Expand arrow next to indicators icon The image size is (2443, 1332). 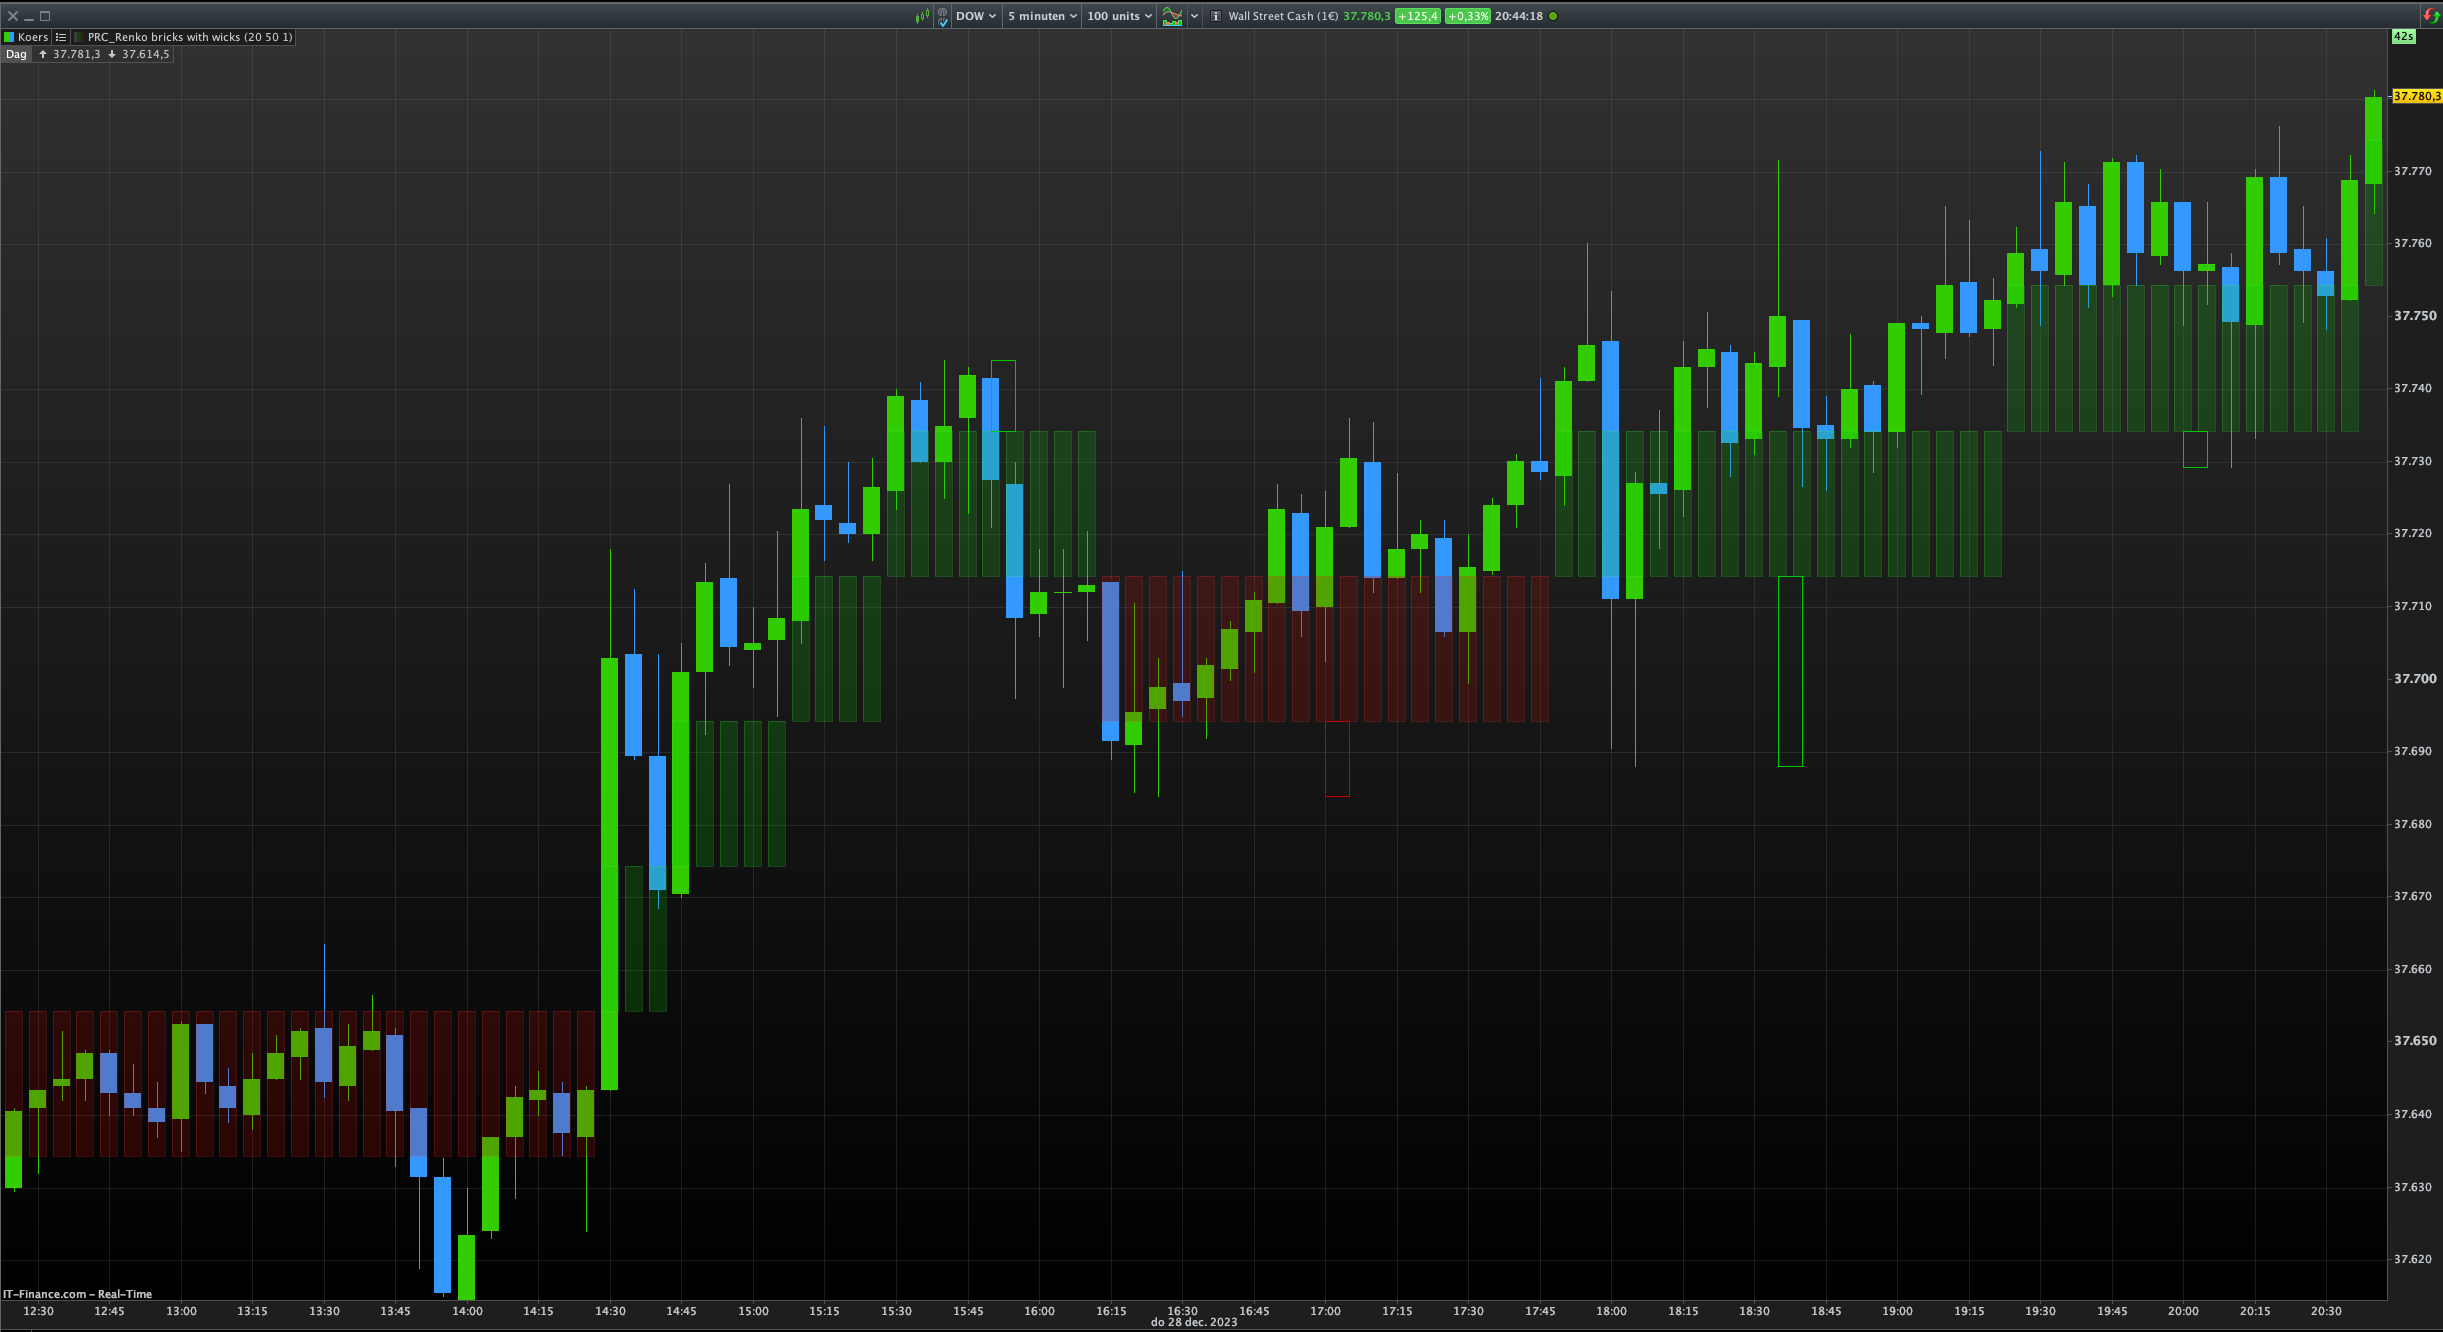coord(1194,16)
